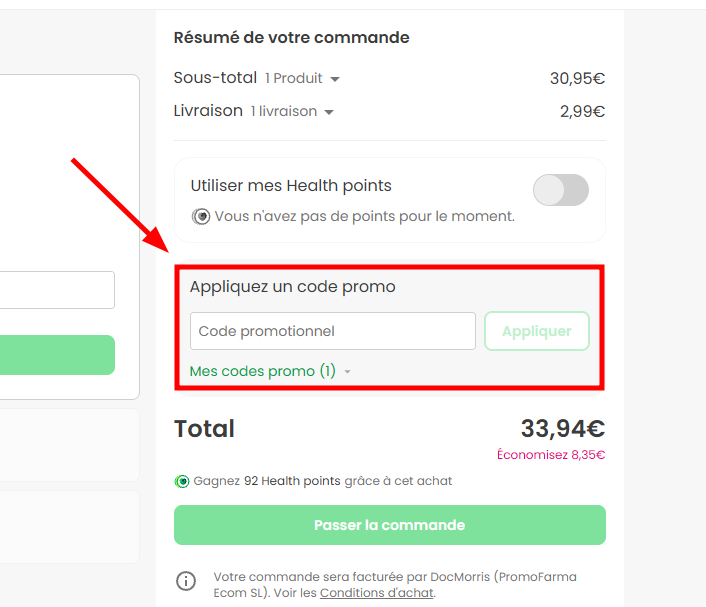Open Conditions d'achat link
Screen dimensions: 706x607
[x=376, y=593]
